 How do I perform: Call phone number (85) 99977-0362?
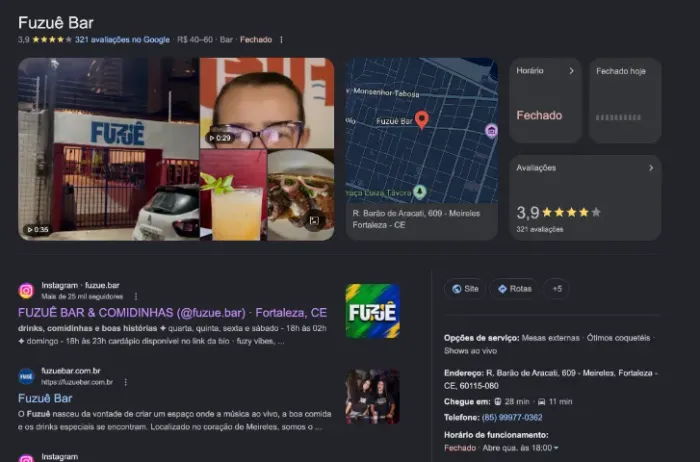point(512,418)
